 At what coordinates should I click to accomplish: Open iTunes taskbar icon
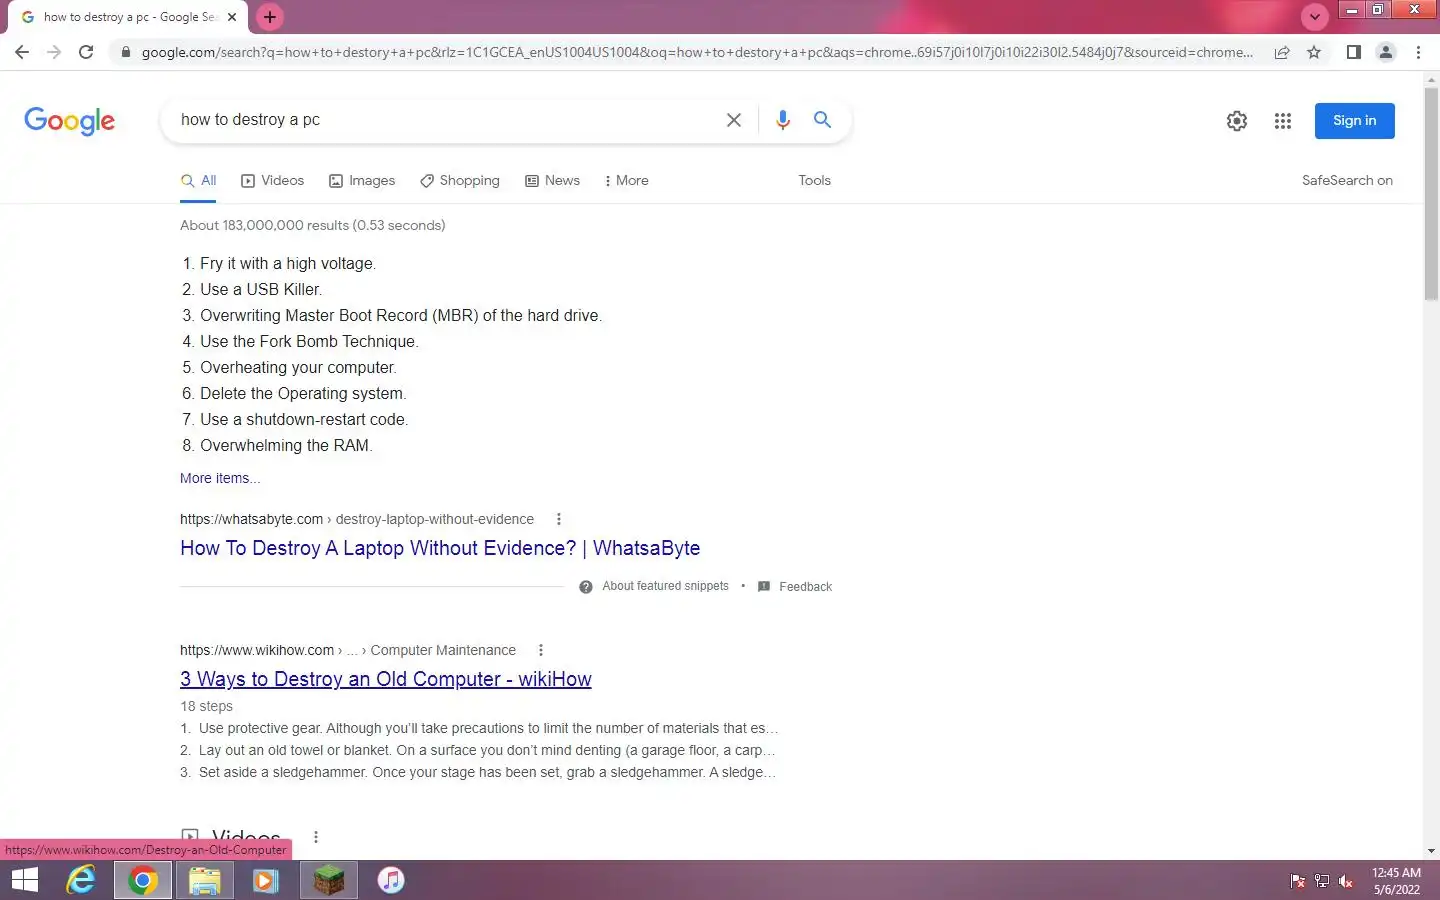click(391, 880)
